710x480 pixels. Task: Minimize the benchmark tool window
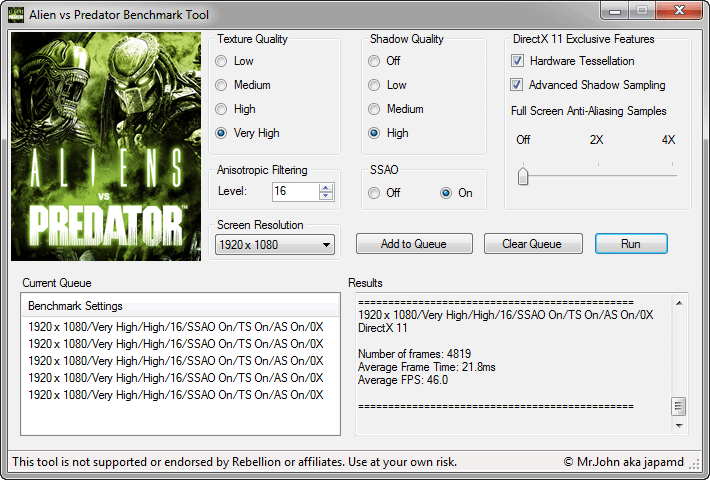pos(614,11)
